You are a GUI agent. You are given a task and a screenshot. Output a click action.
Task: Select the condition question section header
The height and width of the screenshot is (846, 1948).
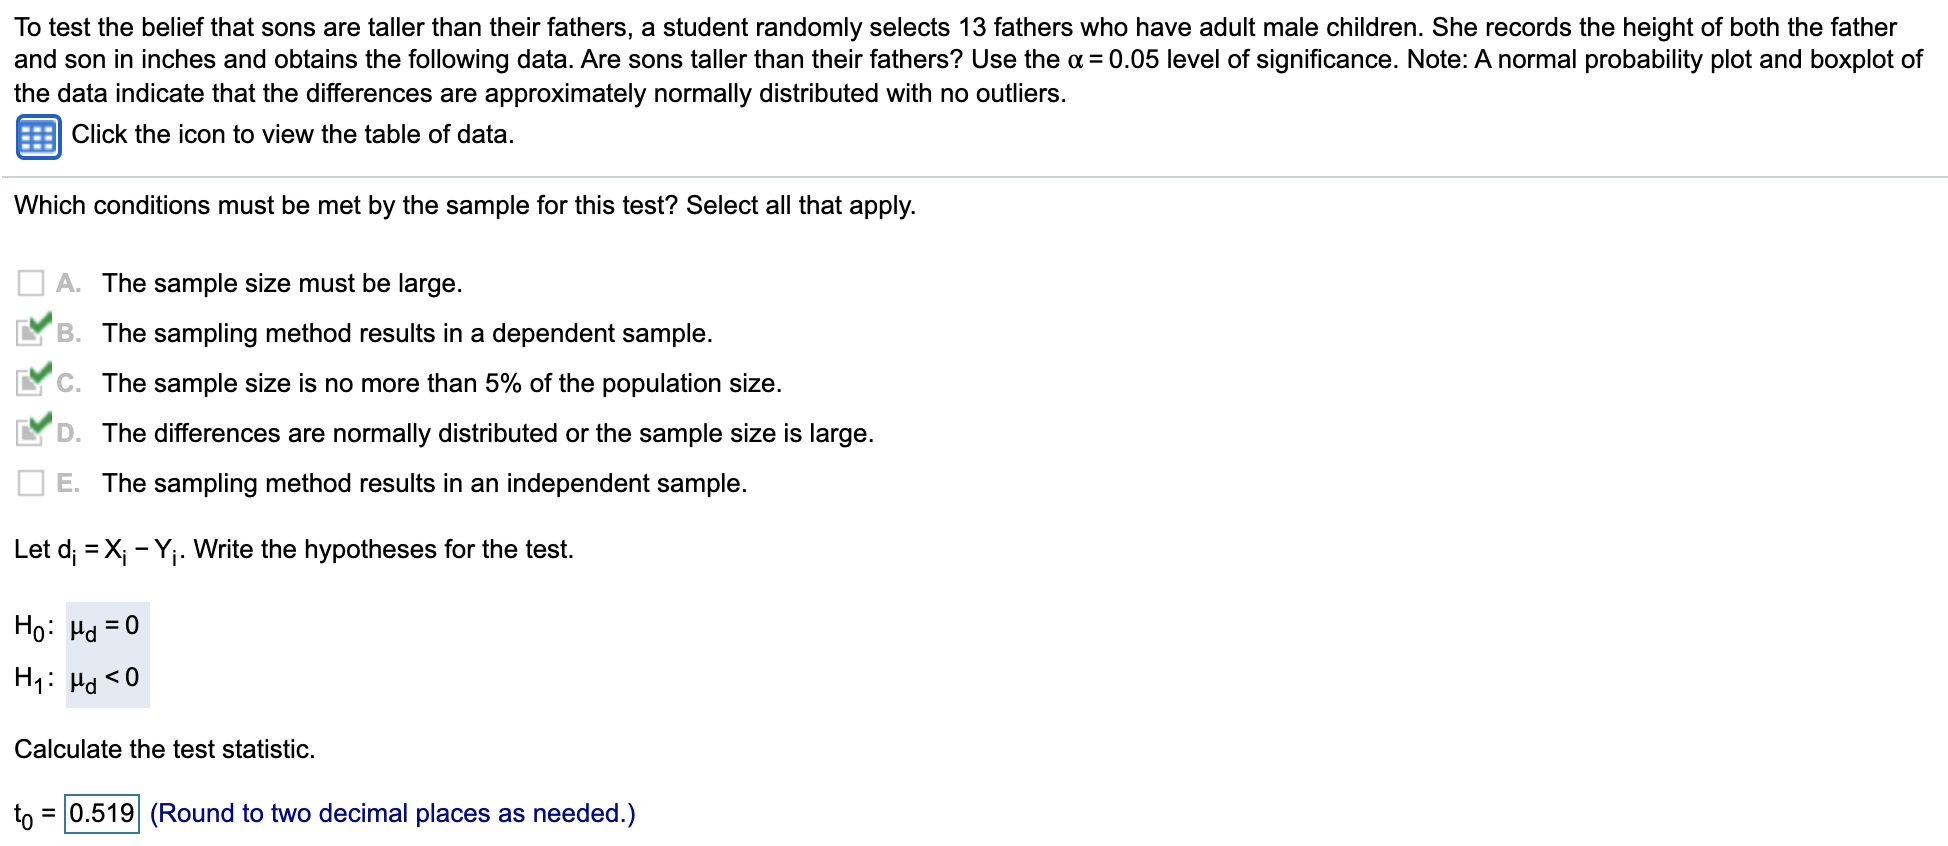(465, 205)
